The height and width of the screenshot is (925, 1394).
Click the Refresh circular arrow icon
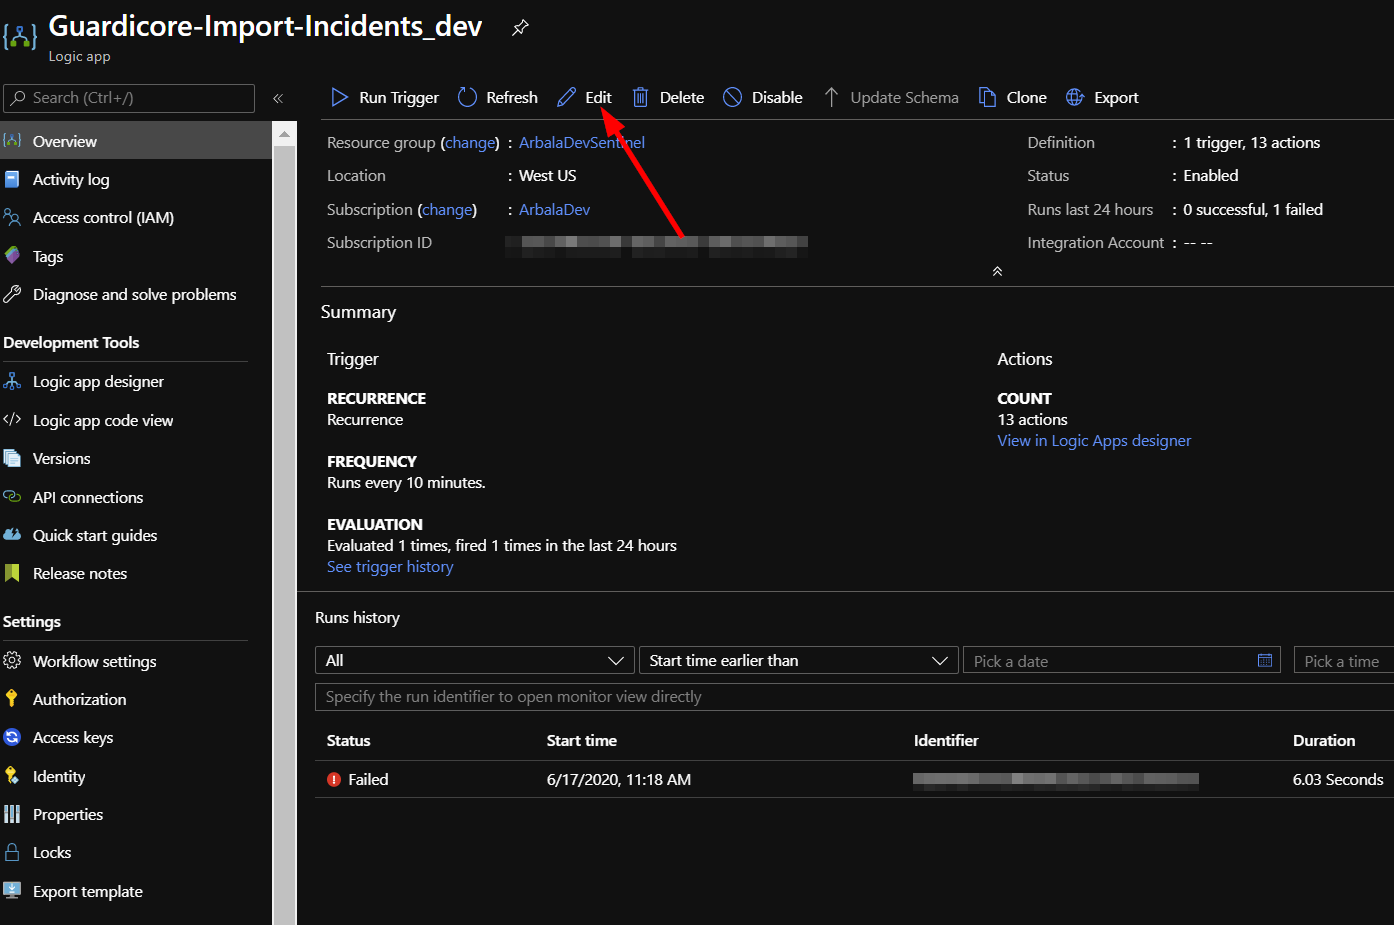click(467, 97)
